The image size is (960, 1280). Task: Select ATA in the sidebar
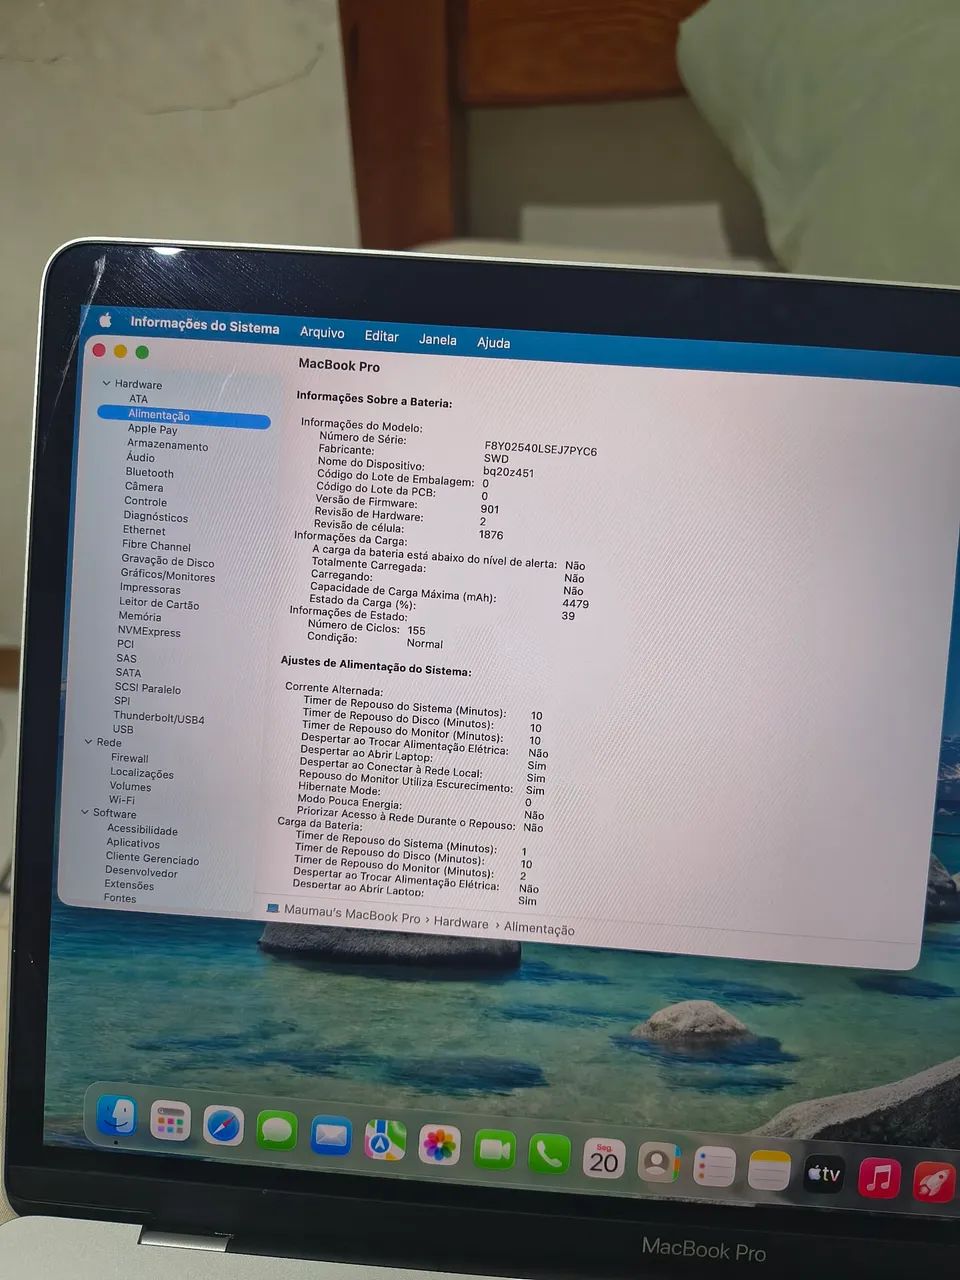point(138,399)
